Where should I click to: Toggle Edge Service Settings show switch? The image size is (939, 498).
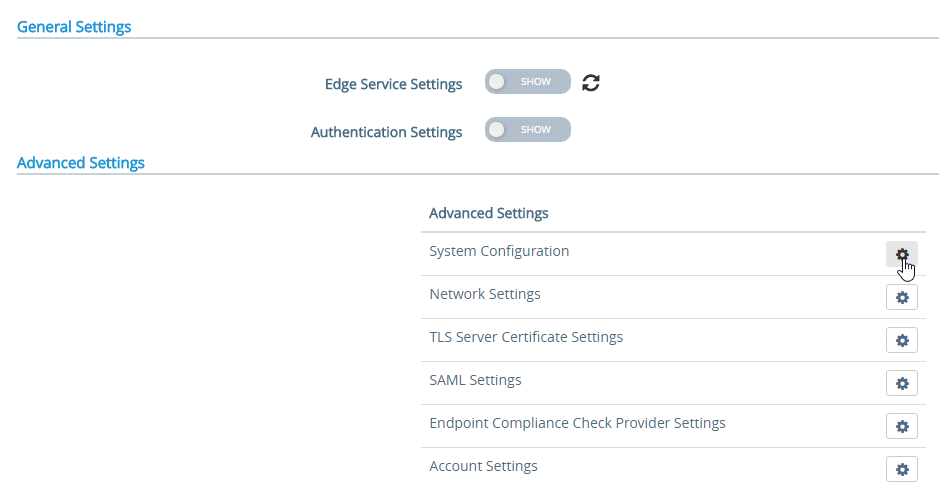pyautogui.click(x=528, y=81)
